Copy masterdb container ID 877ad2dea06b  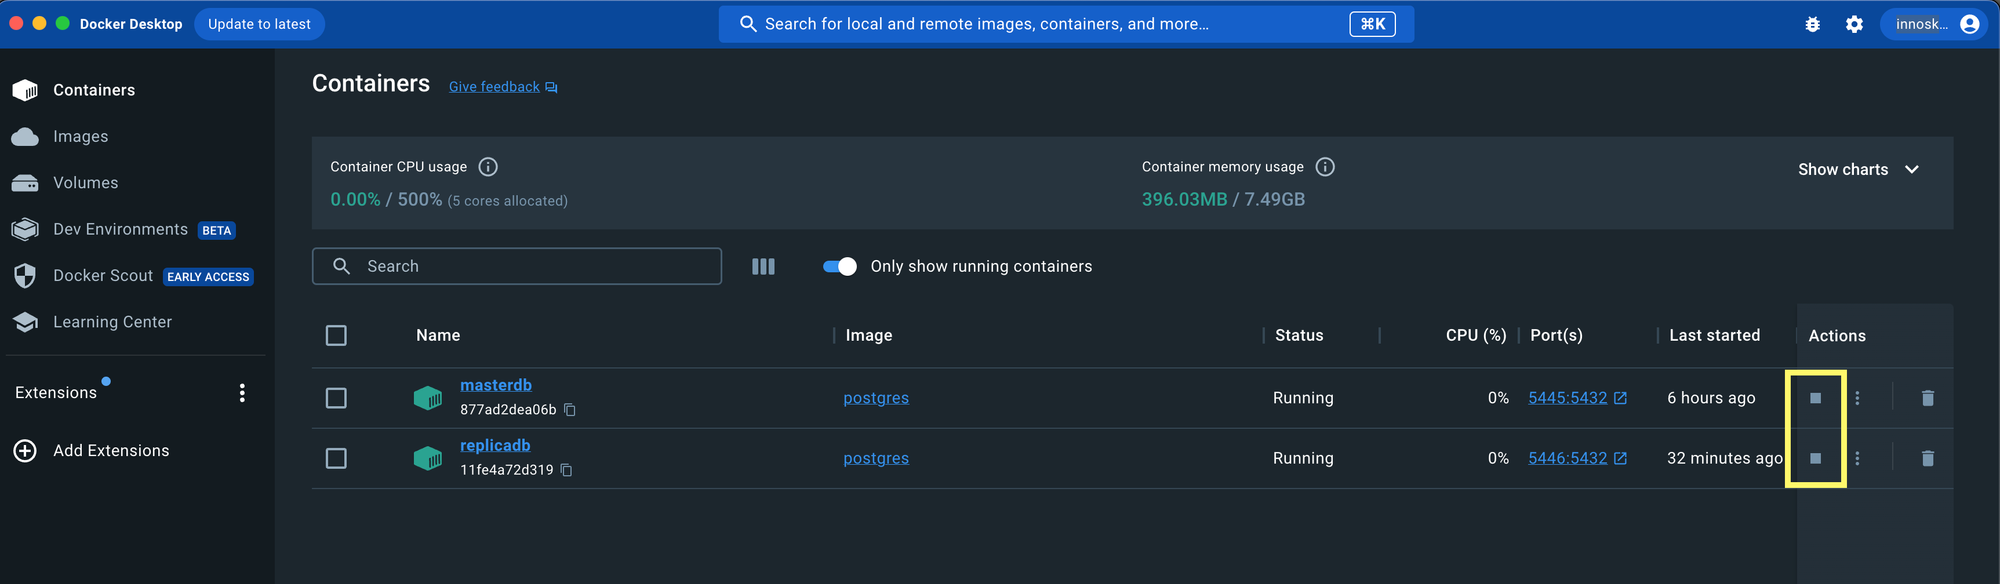pyautogui.click(x=570, y=410)
